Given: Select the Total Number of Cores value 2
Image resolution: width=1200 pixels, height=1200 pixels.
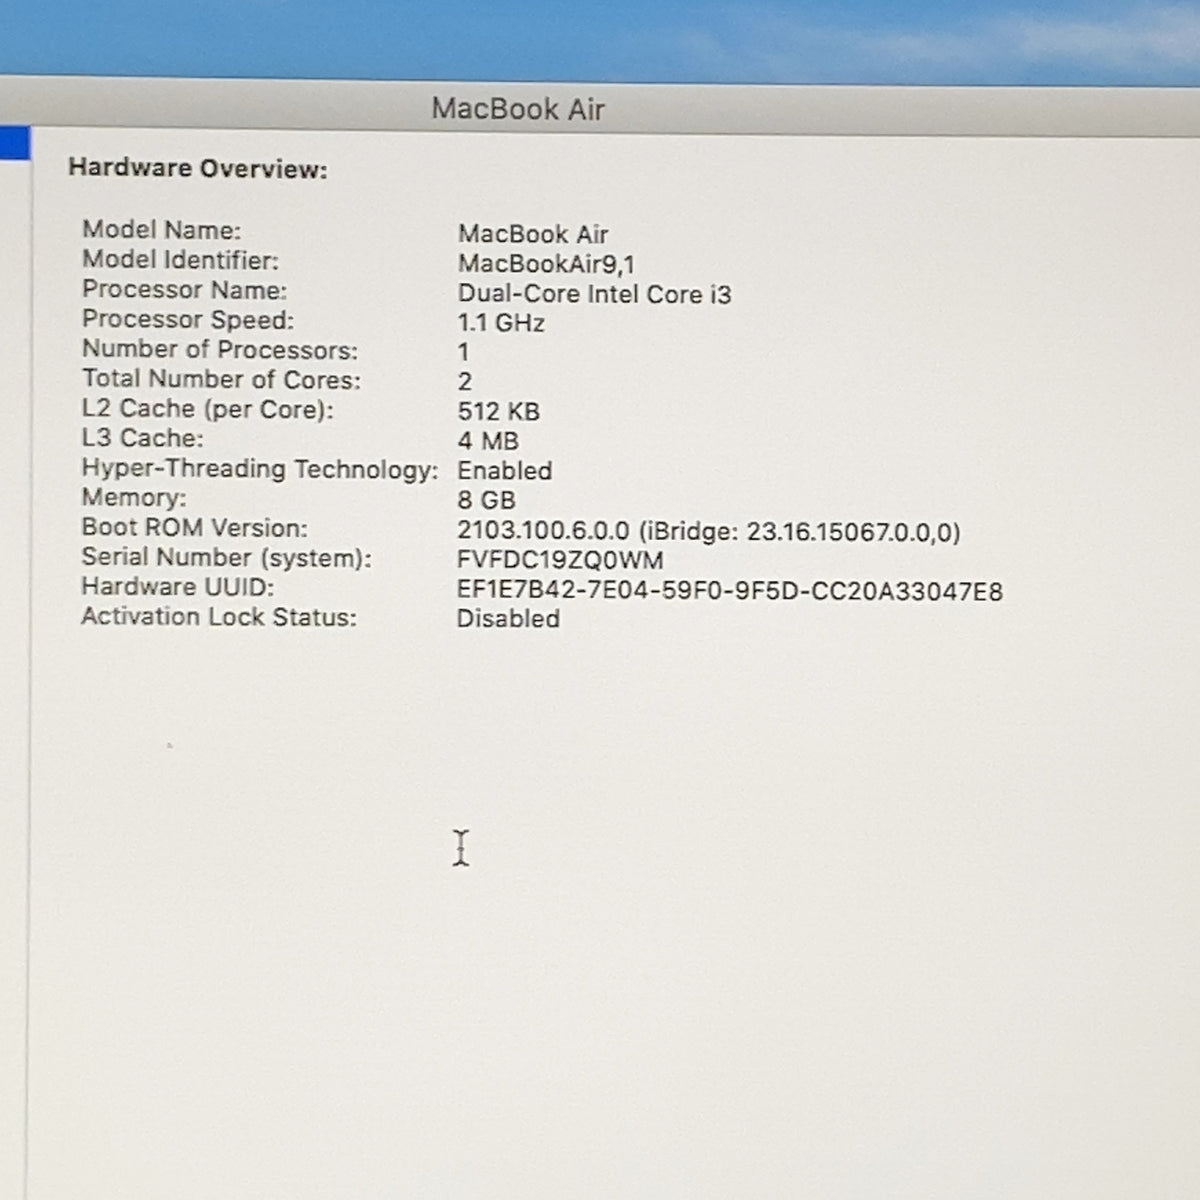Looking at the screenshot, I should tap(465, 382).
